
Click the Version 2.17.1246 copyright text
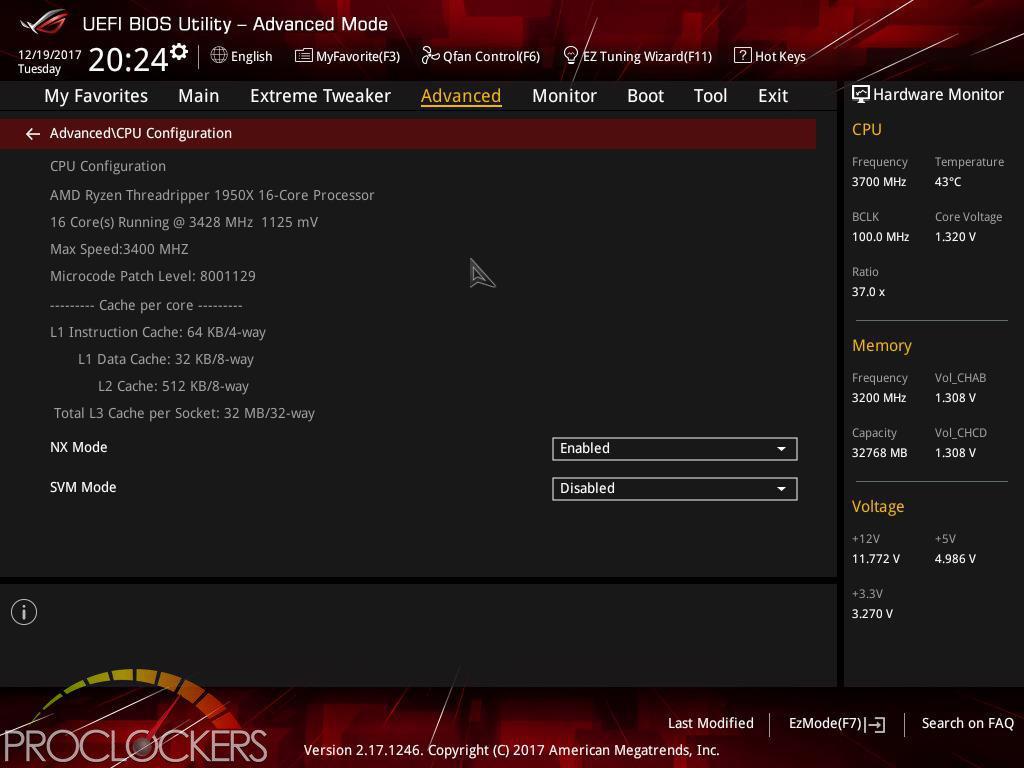click(511, 750)
